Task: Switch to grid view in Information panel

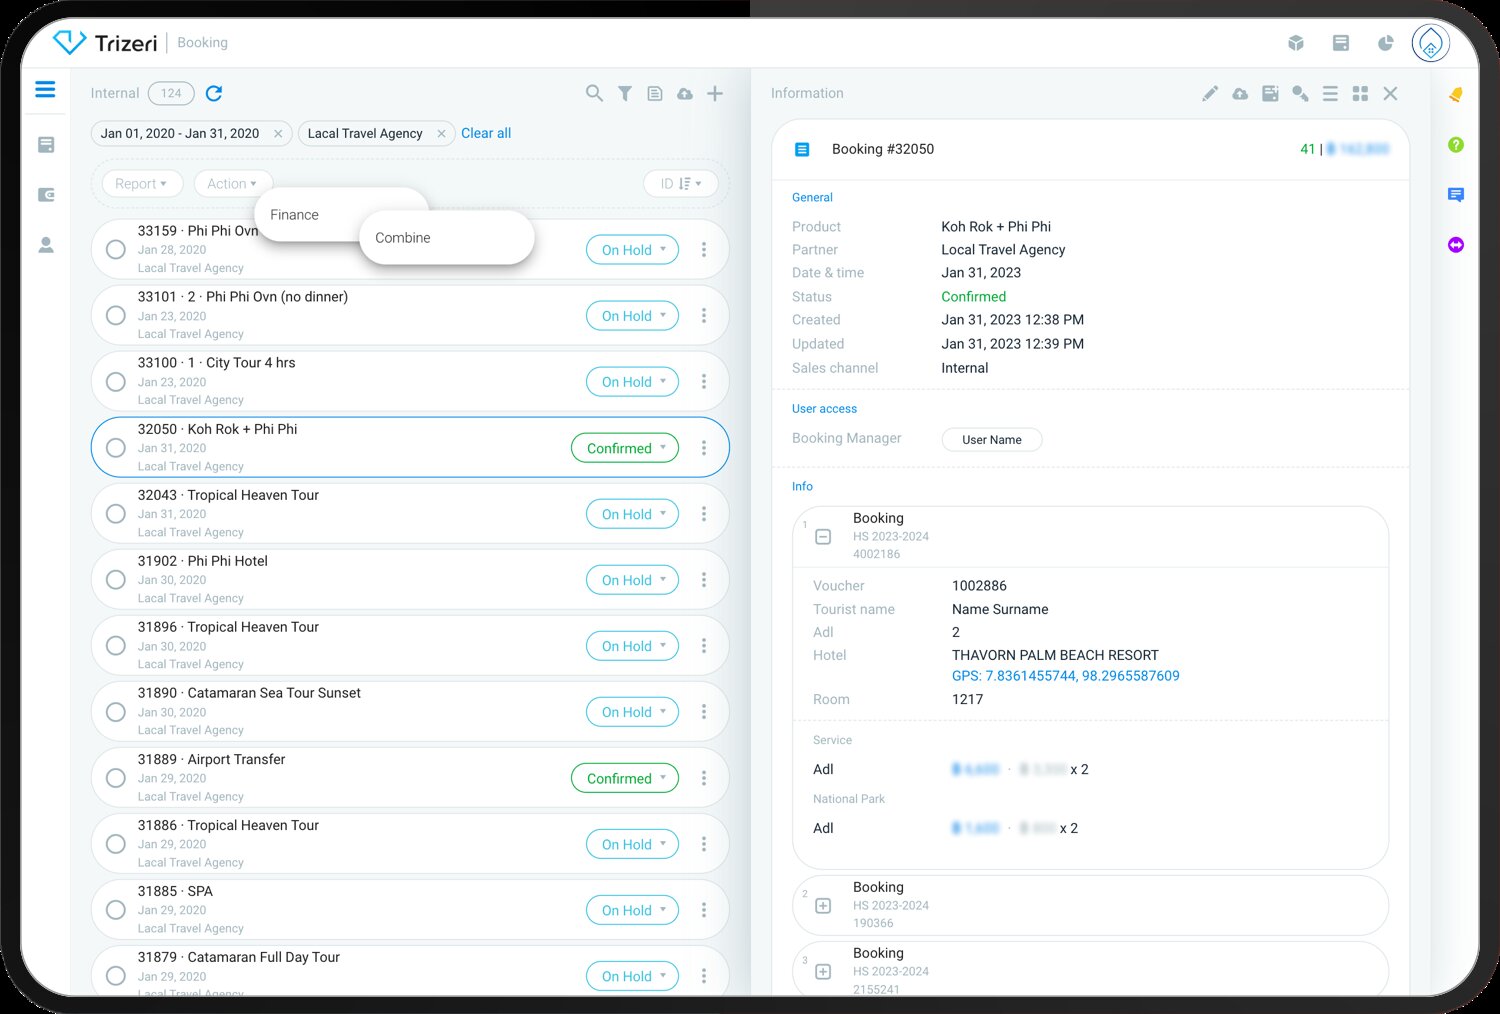Action: (x=1360, y=93)
